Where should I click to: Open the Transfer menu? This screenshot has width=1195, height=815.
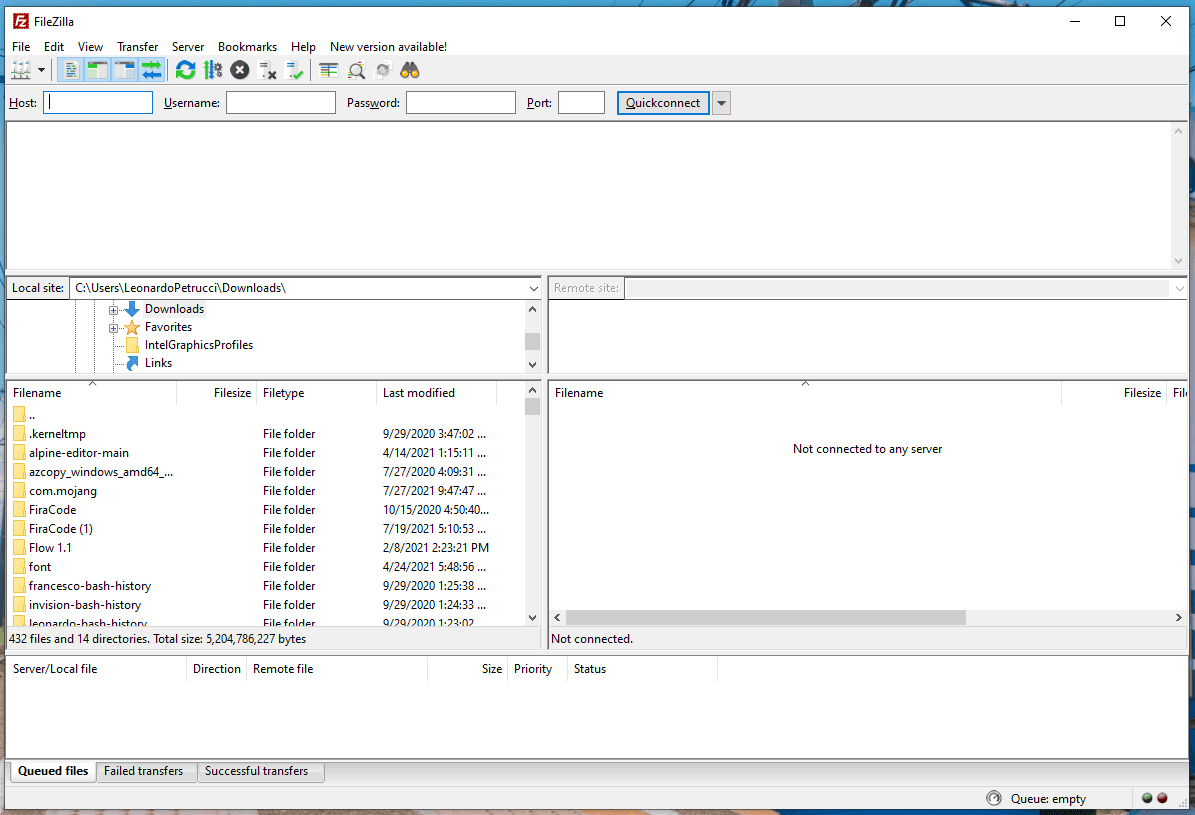point(137,47)
